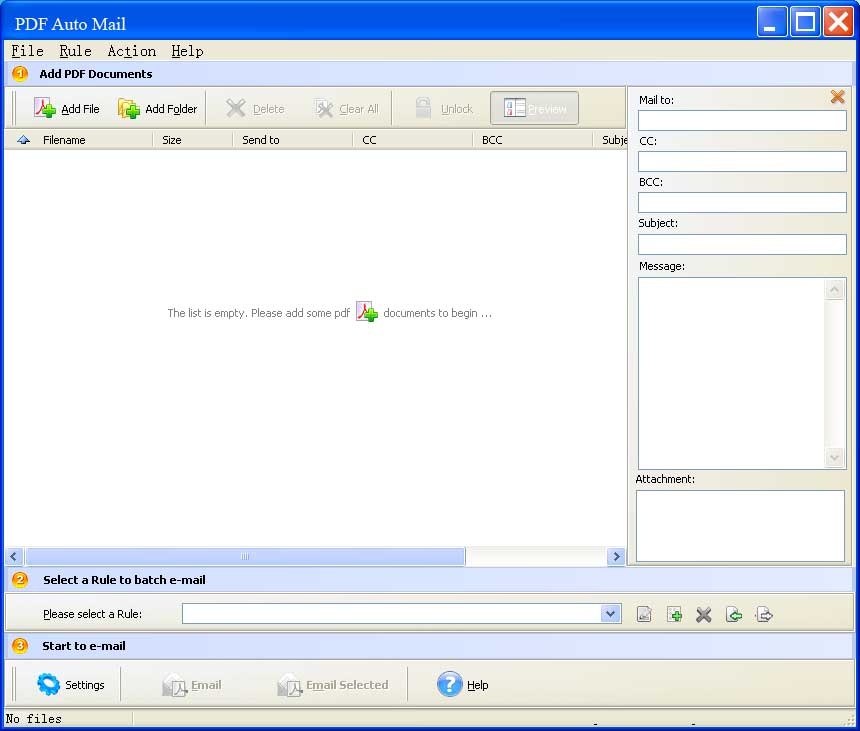Viewport: 860px width, 731px height.
Task: Open Help with the question mark button
Action: [x=462, y=684]
